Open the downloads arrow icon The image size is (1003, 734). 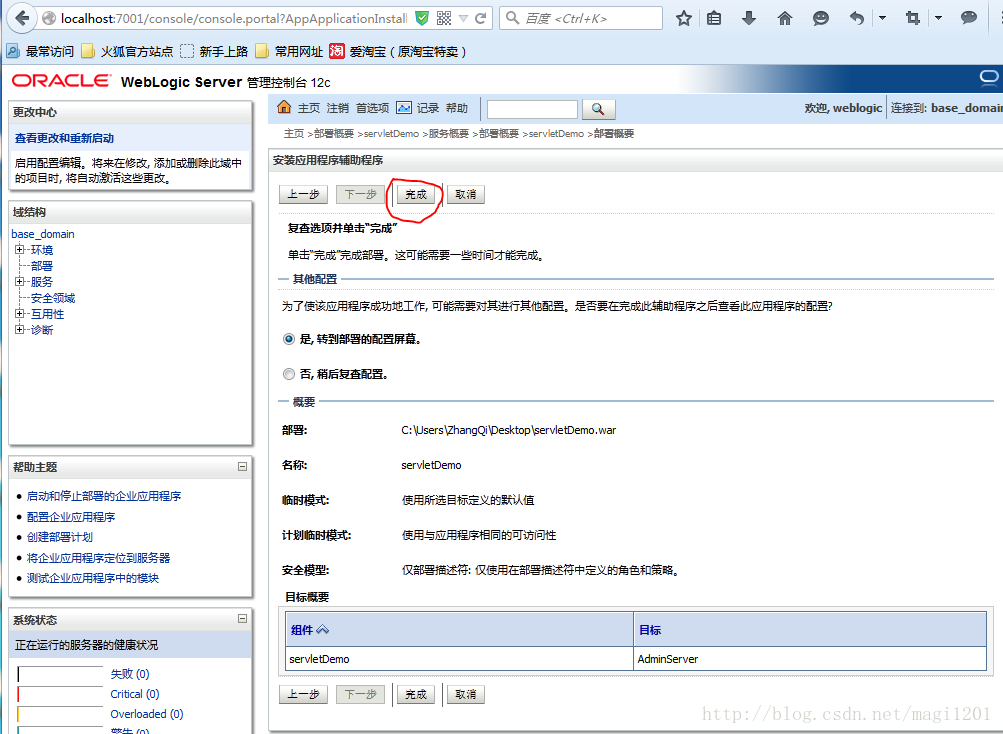click(x=748, y=18)
